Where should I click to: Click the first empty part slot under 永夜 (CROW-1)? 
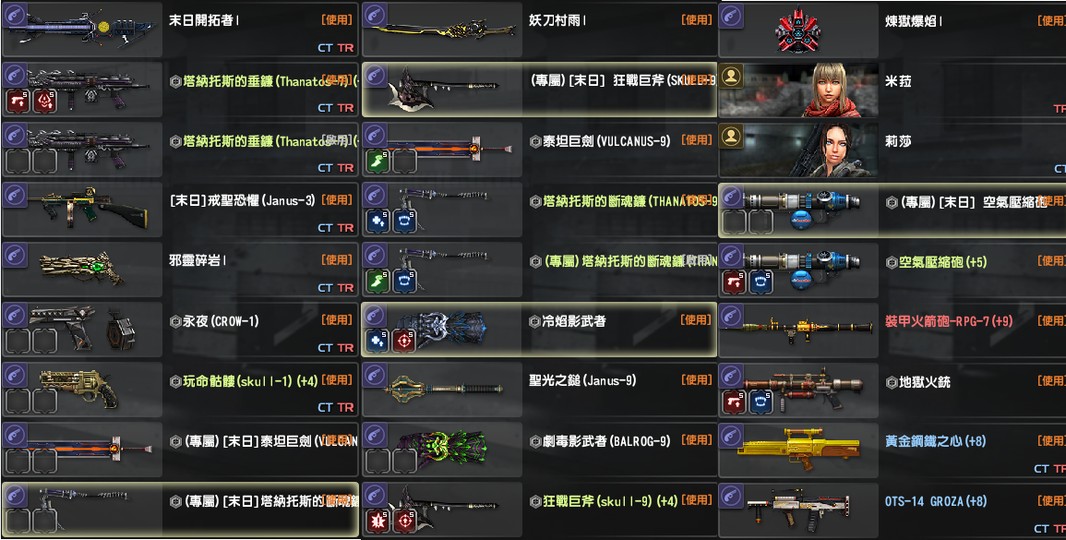18,341
